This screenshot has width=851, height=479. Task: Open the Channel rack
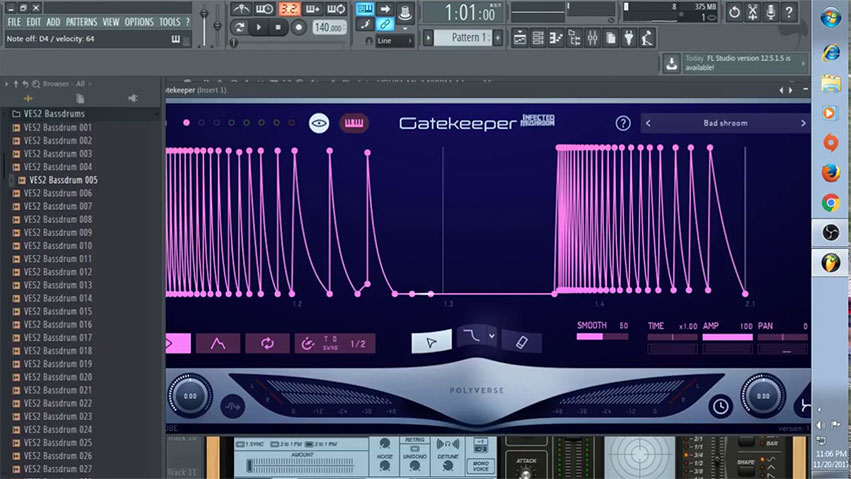coord(538,38)
